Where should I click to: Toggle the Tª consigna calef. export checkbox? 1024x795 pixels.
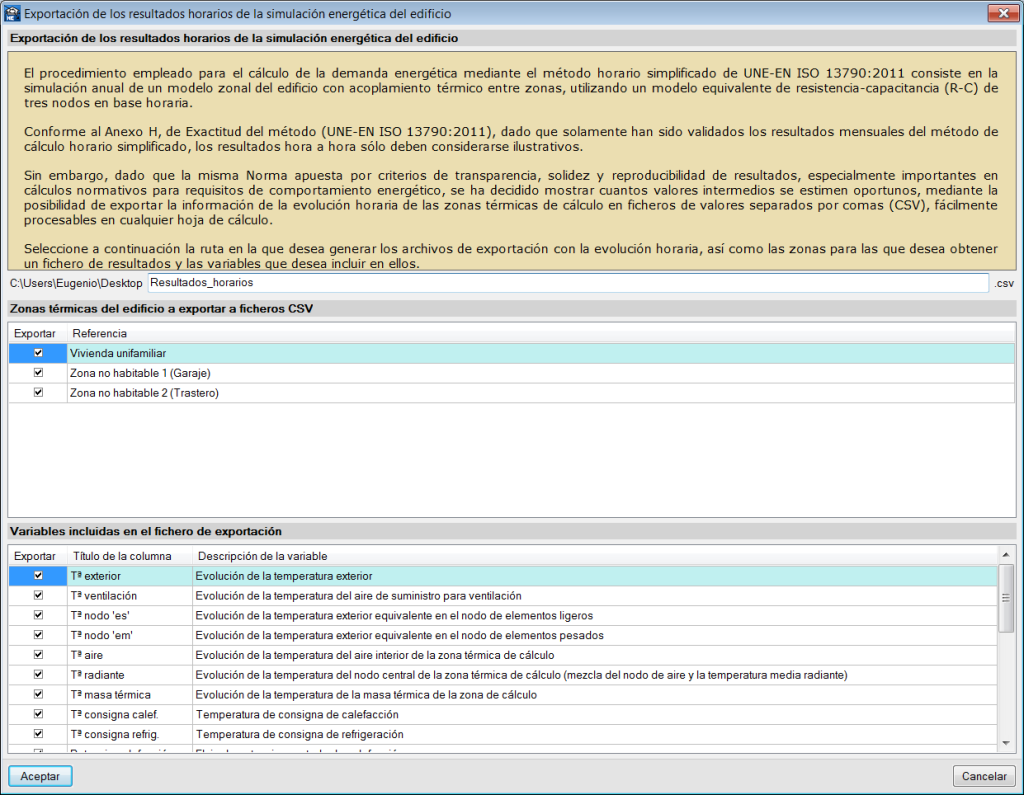(x=39, y=713)
